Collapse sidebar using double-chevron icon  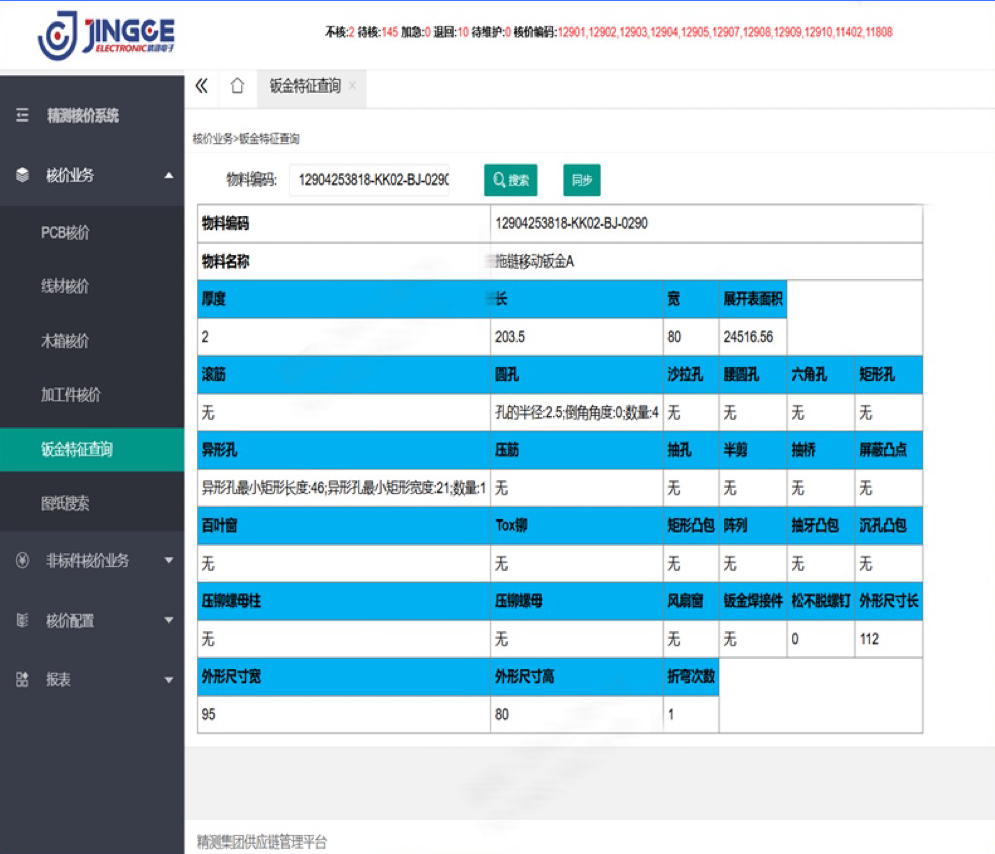coord(201,86)
